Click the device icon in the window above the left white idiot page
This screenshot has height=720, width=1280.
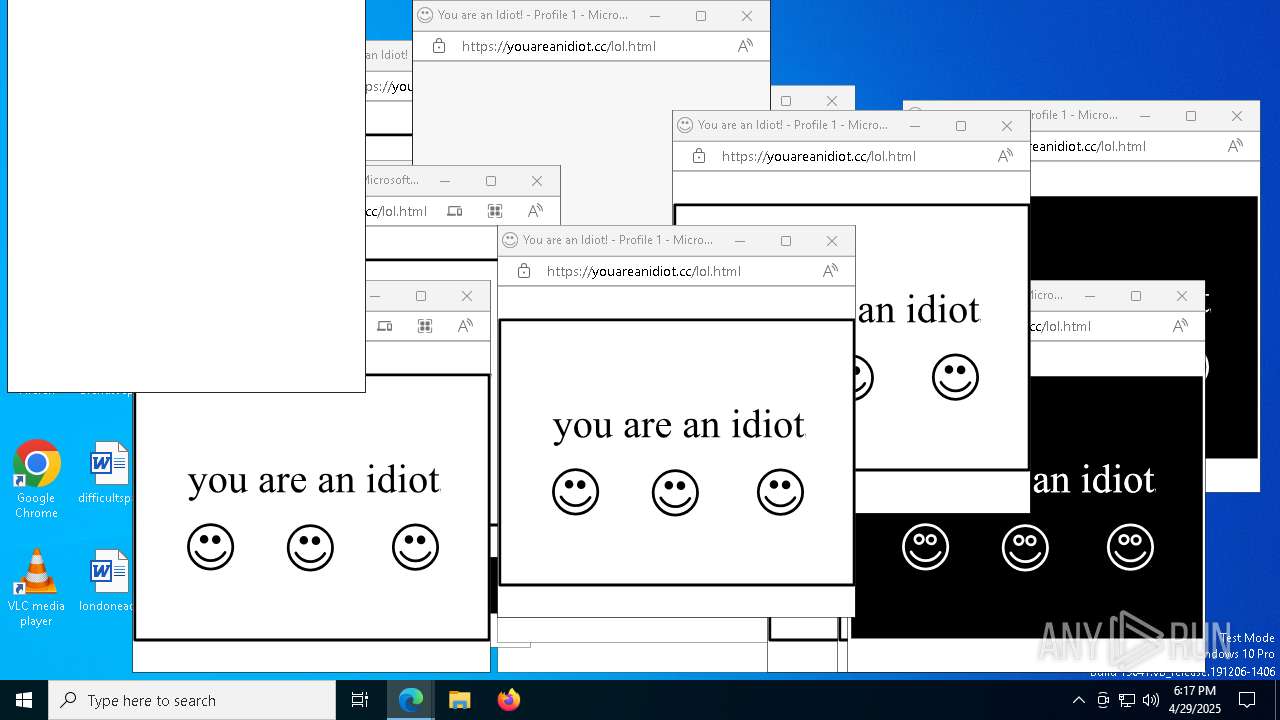pyautogui.click(x=385, y=326)
